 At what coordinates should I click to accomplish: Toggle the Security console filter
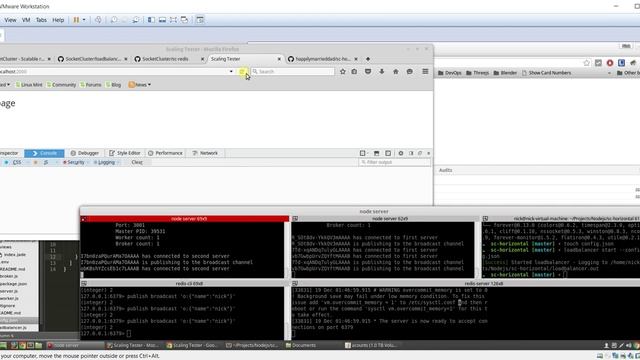coord(74,162)
